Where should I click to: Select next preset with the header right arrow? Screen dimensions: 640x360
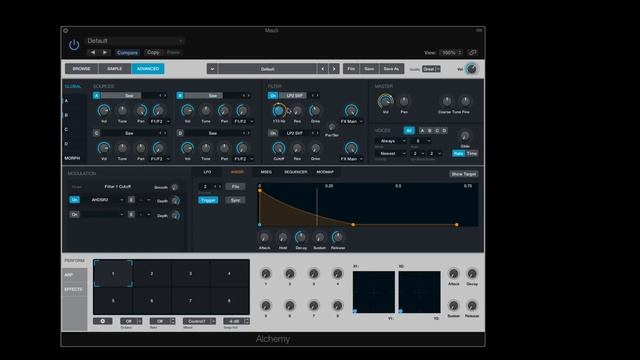[334, 69]
